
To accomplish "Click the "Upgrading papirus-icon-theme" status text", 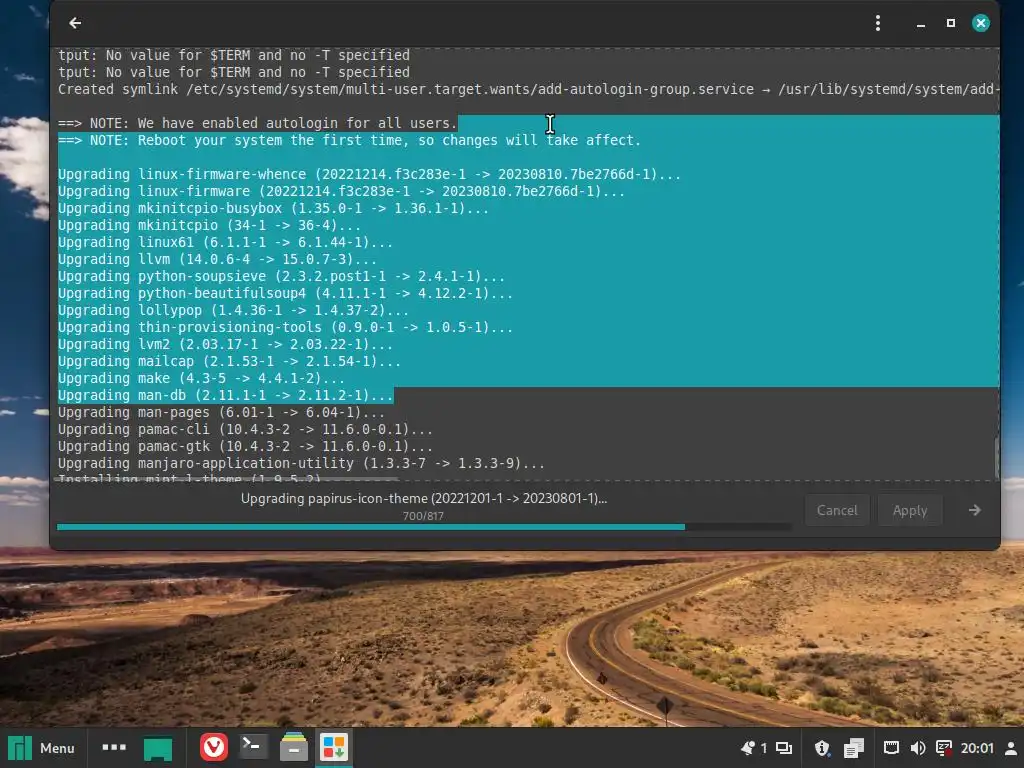I will click(424, 498).
